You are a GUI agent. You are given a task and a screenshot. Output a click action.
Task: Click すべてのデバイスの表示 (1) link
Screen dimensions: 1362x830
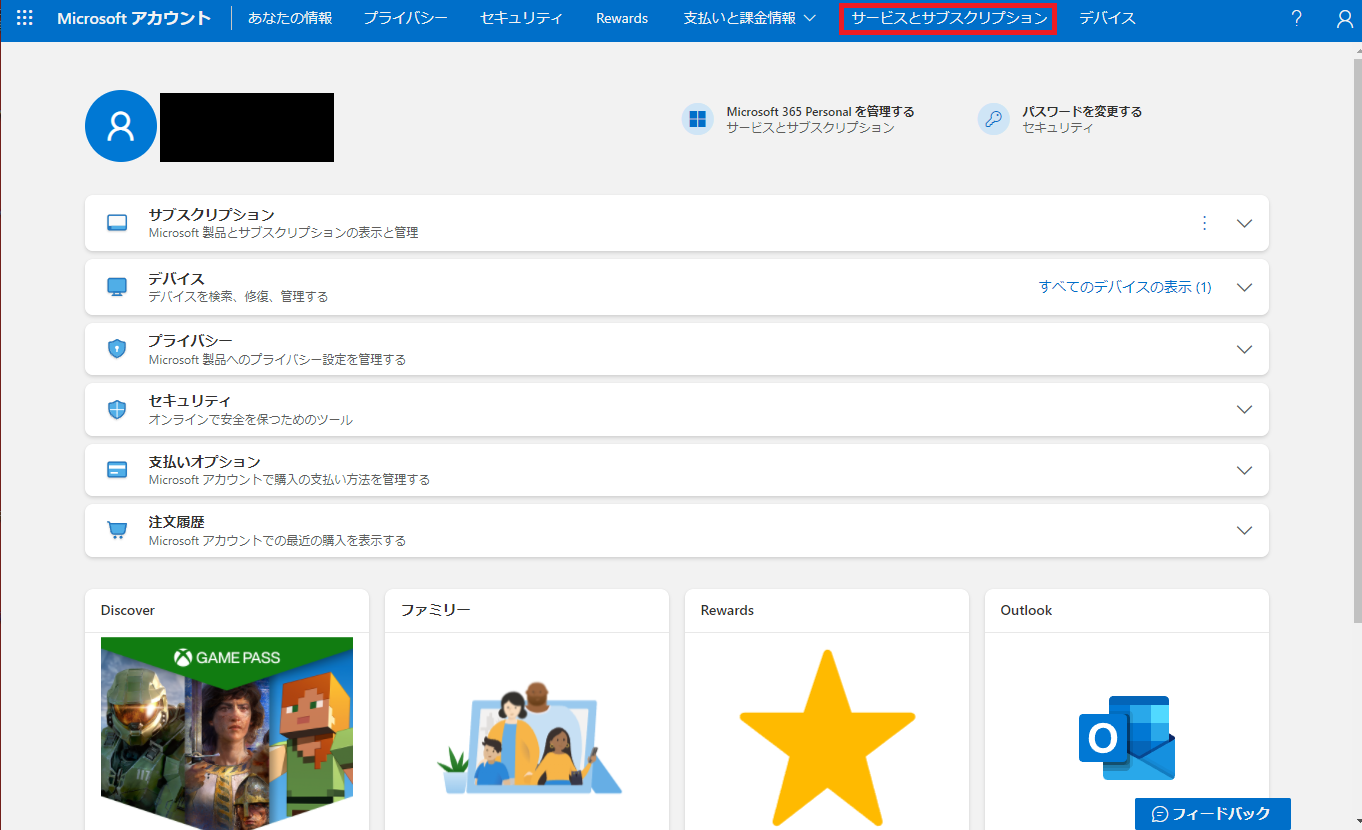(1125, 287)
